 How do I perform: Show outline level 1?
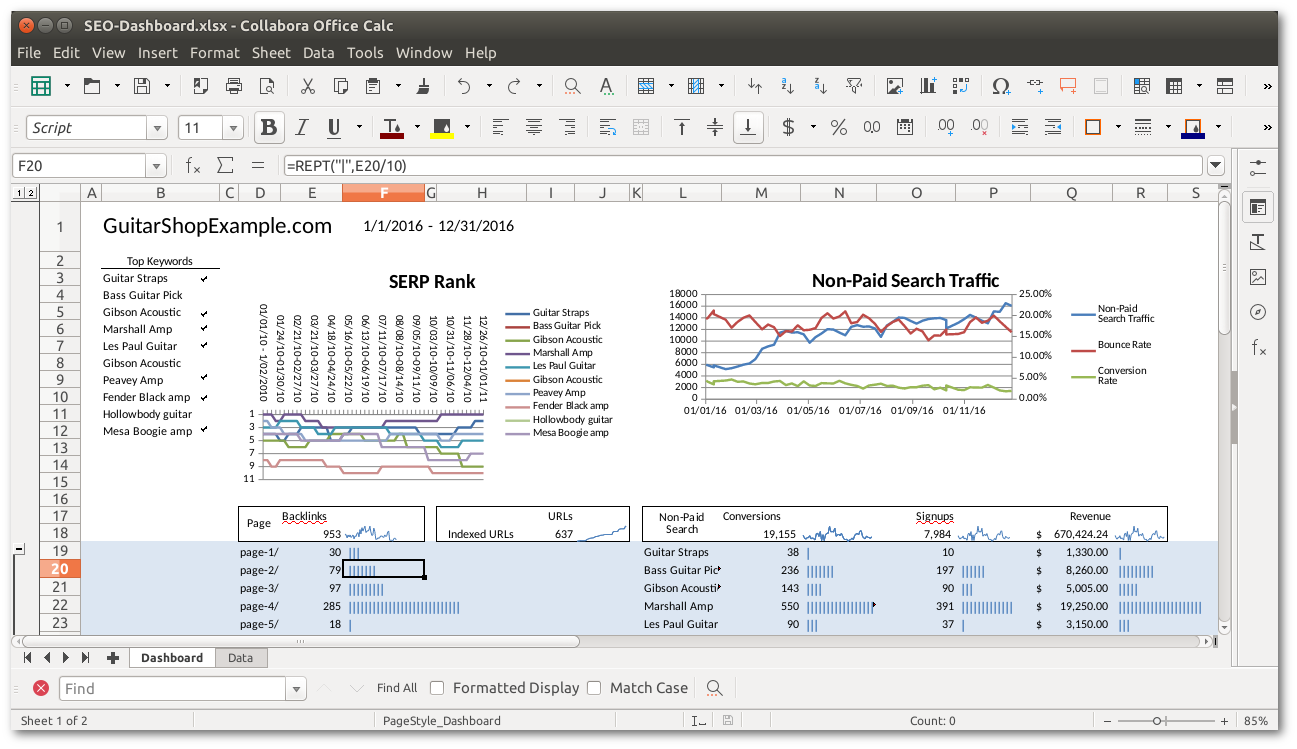(x=17, y=193)
